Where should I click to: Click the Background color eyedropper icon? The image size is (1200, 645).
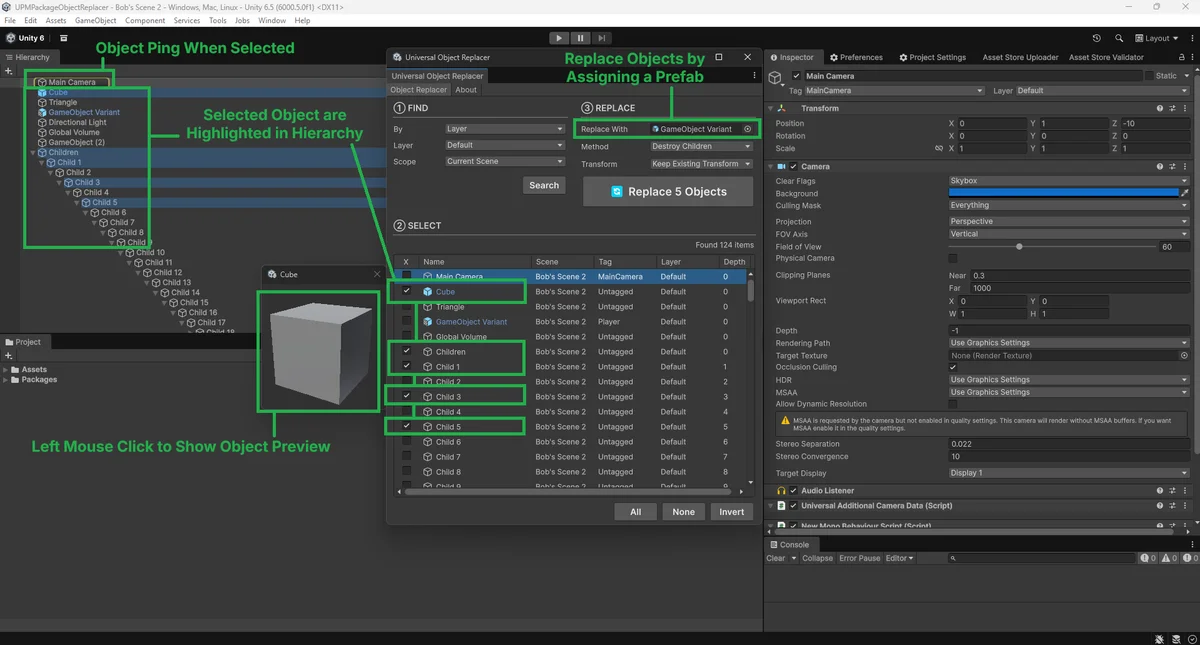coord(1185,193)
